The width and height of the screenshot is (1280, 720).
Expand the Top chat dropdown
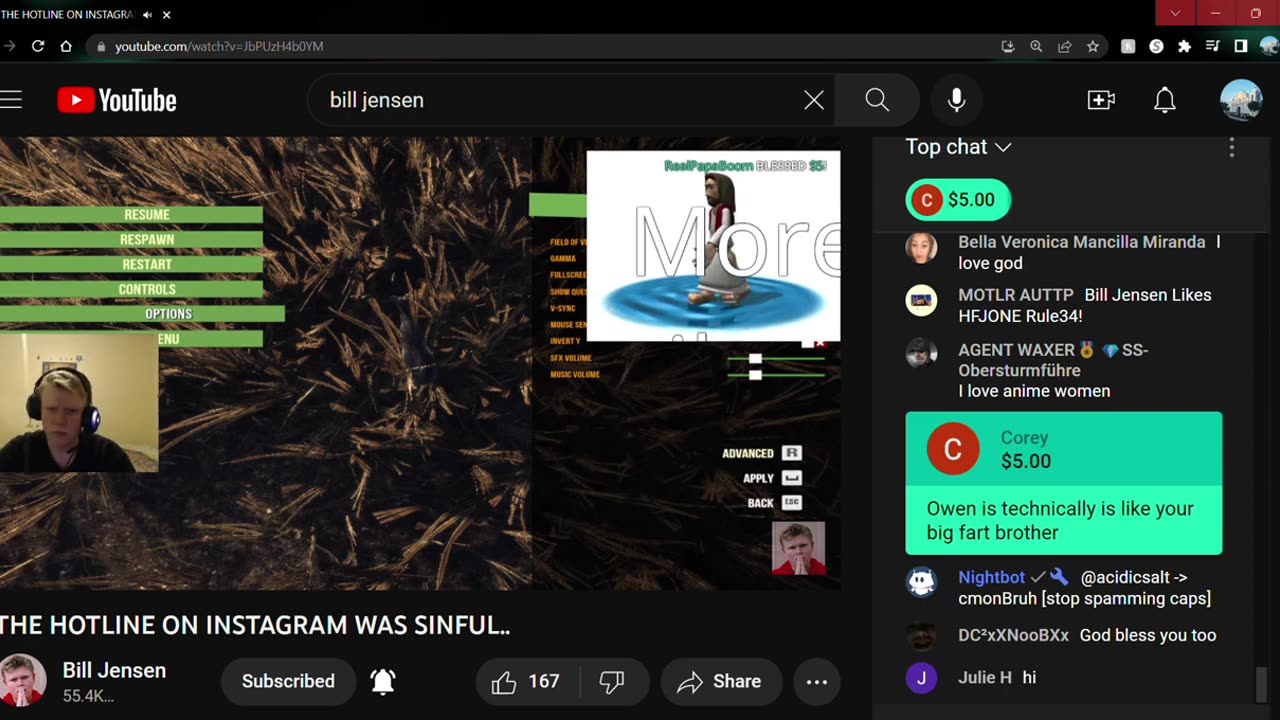click(958, 147)
